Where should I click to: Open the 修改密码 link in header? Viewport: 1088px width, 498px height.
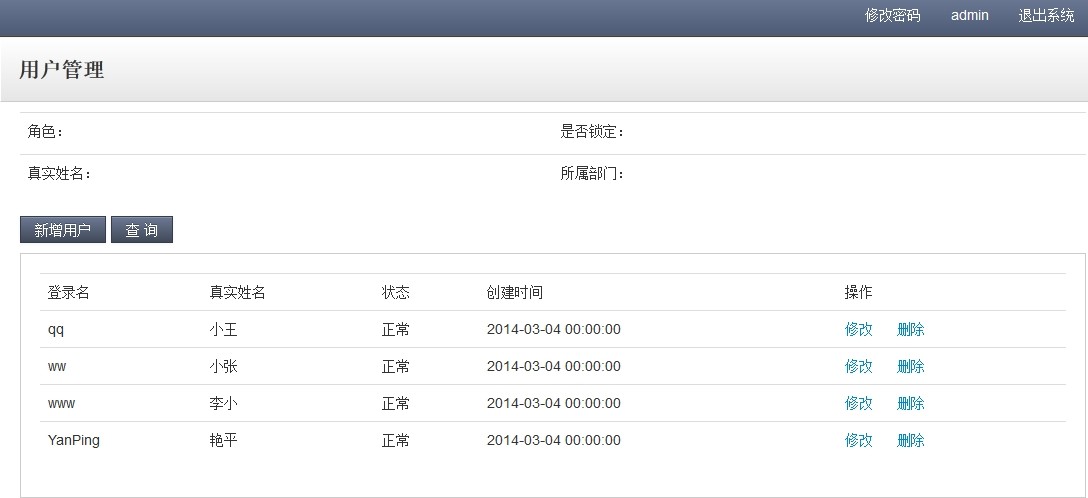[892, 15]
